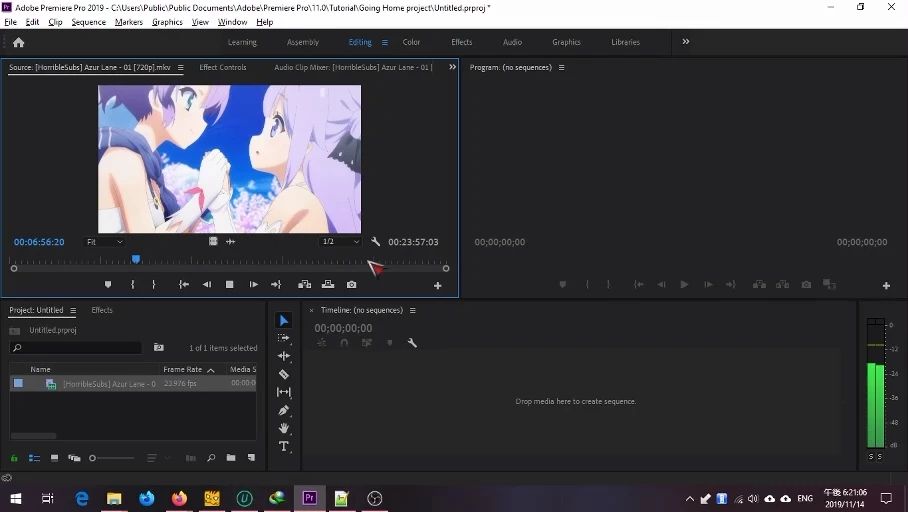Select the Type tool

pyautogui.click(x=284, y=447)
